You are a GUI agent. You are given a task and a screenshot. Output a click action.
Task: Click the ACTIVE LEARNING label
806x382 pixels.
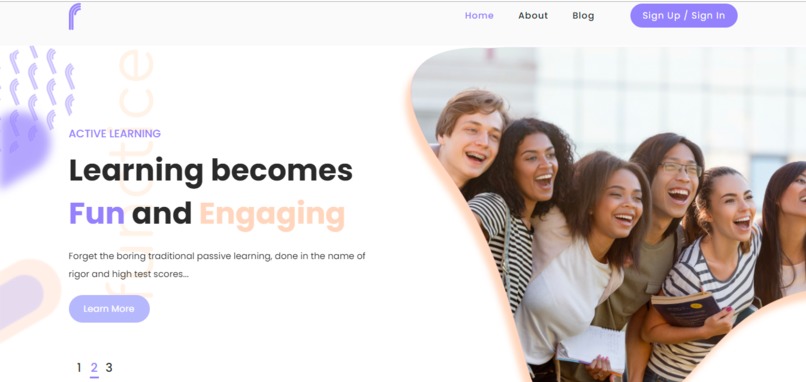pos(115,134)
